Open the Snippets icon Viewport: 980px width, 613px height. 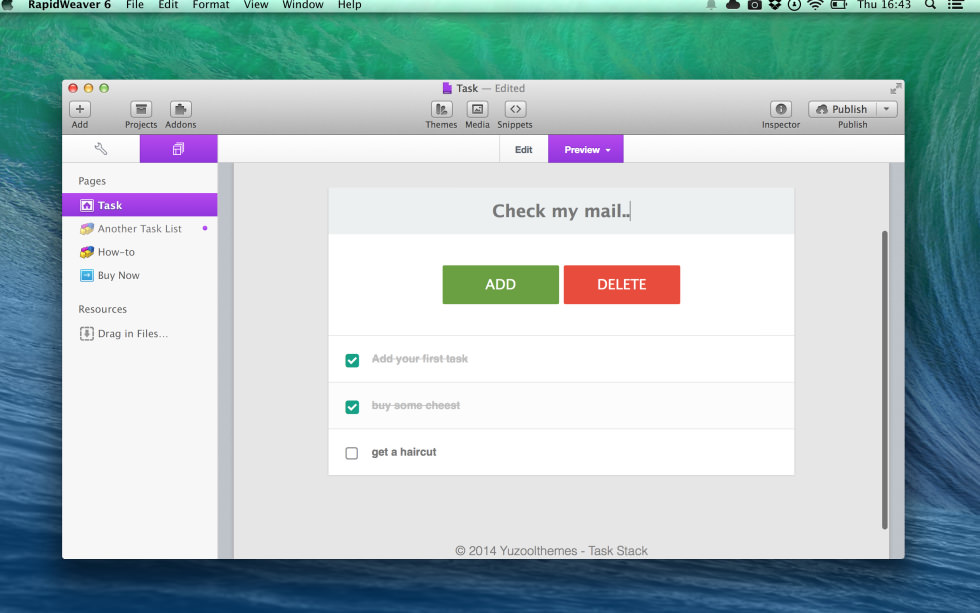click(x=515, y=109)
